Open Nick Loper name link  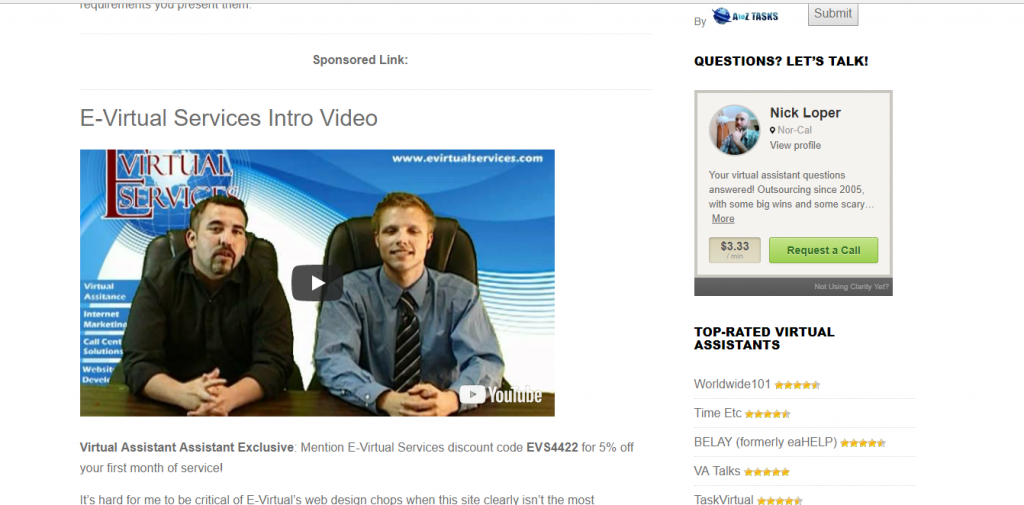pyautogui.click(x=805, y=113)
